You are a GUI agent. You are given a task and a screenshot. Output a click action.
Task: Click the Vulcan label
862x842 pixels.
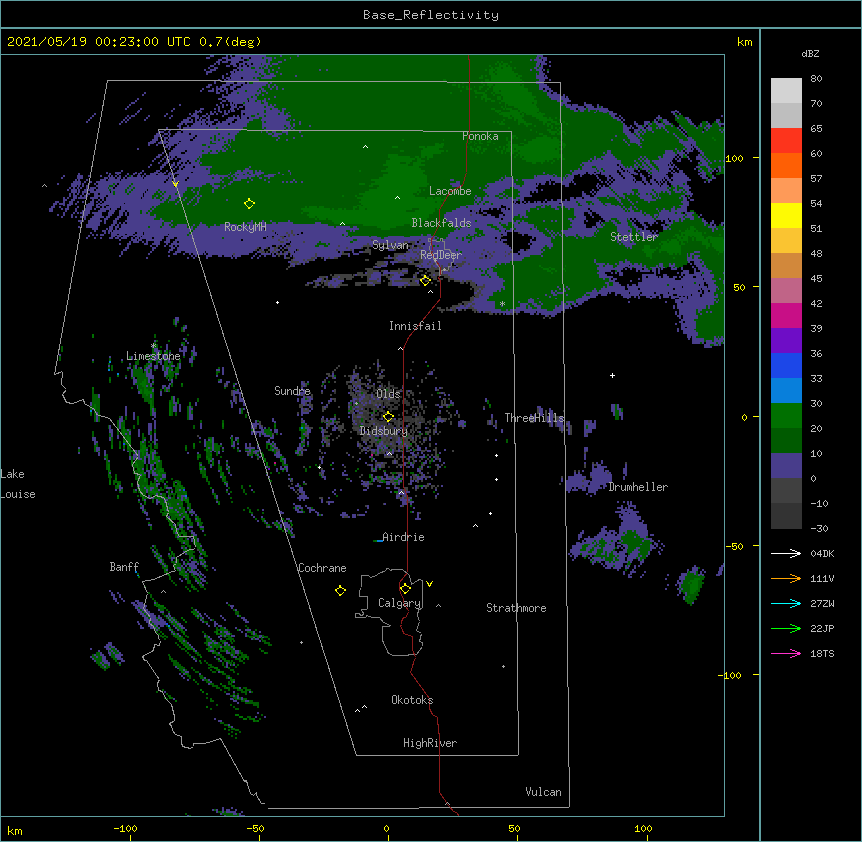pos(543,793)
